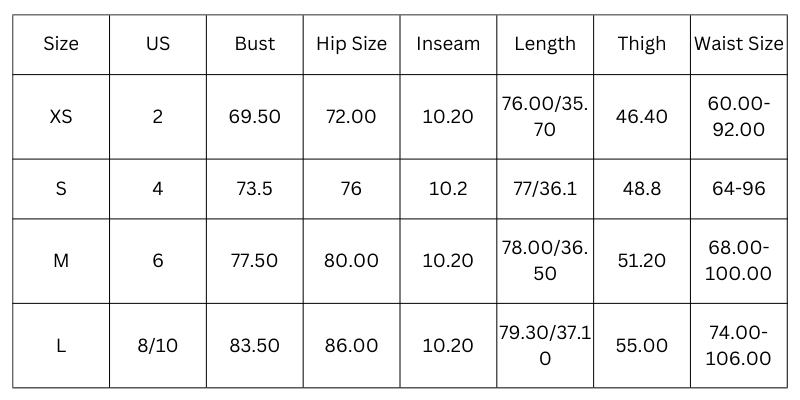The width and height of the screenshot is (800, 400).
Task: Select the L size row label
Action: (61, 346)
